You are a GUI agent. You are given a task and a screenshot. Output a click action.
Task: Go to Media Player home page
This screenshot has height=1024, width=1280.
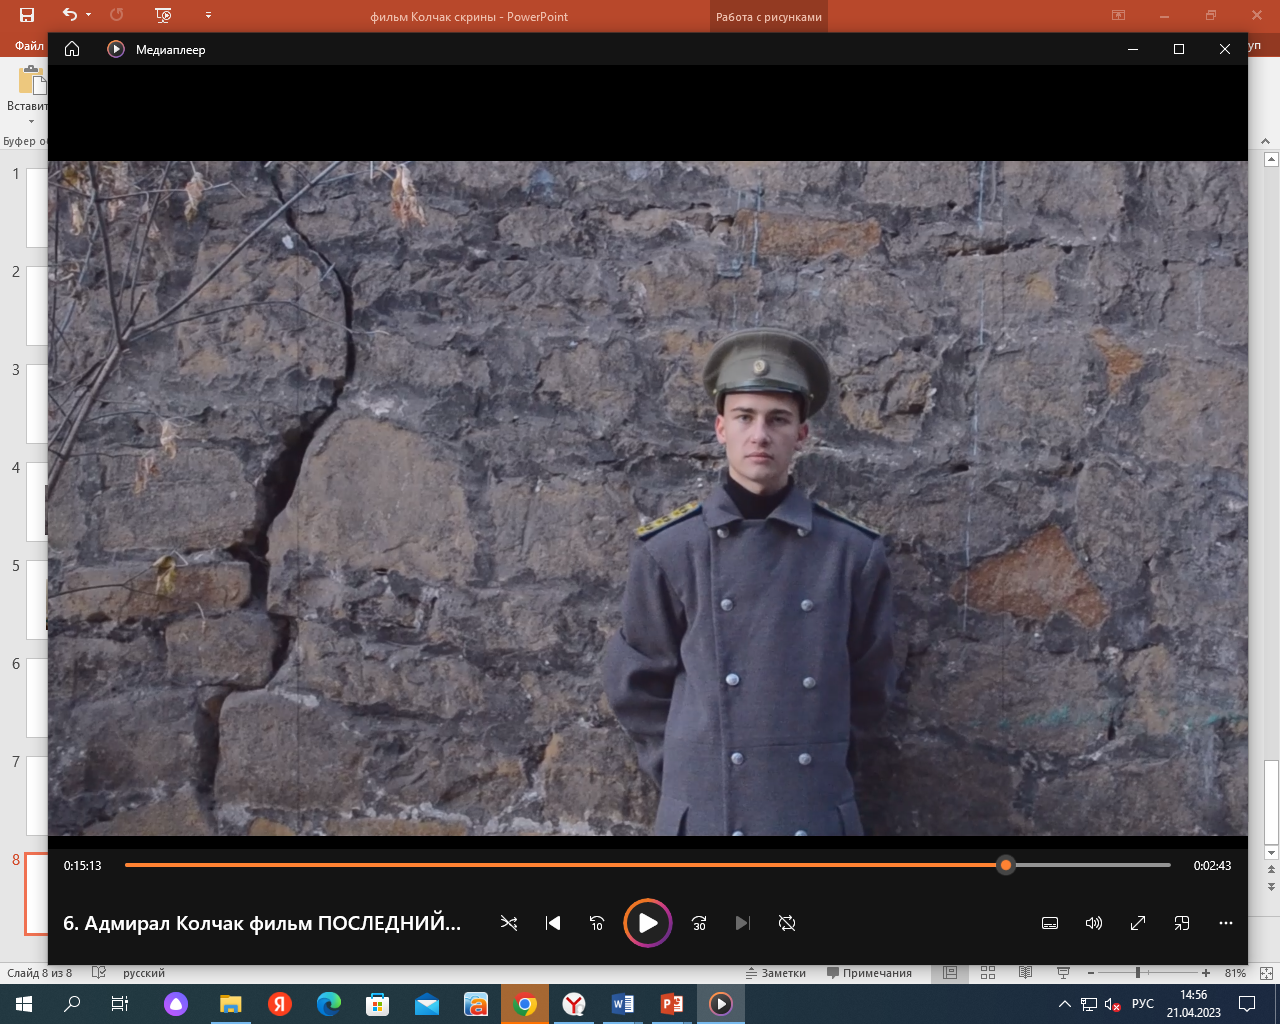click(72, 49)
